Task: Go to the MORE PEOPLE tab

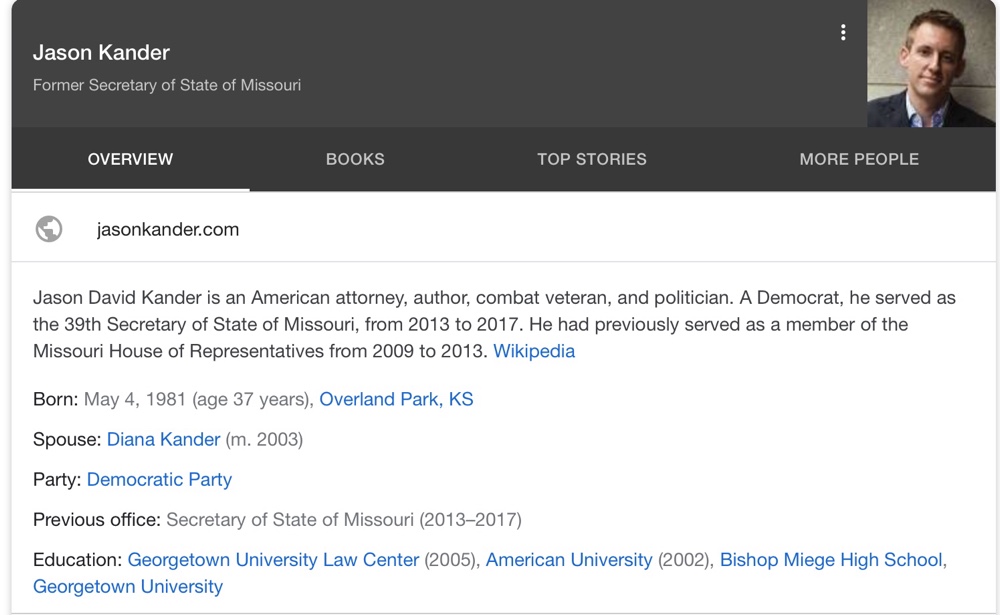Action: click(859, 159)
